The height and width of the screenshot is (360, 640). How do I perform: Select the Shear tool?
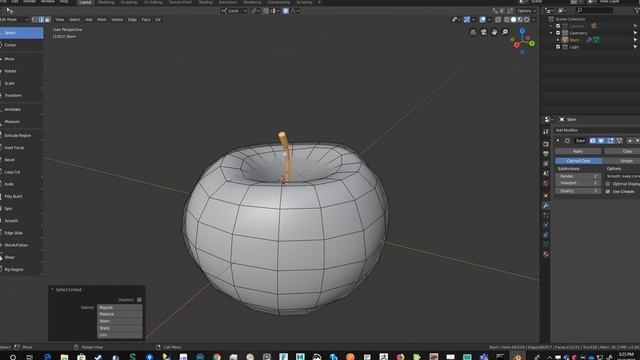point(21,258)
